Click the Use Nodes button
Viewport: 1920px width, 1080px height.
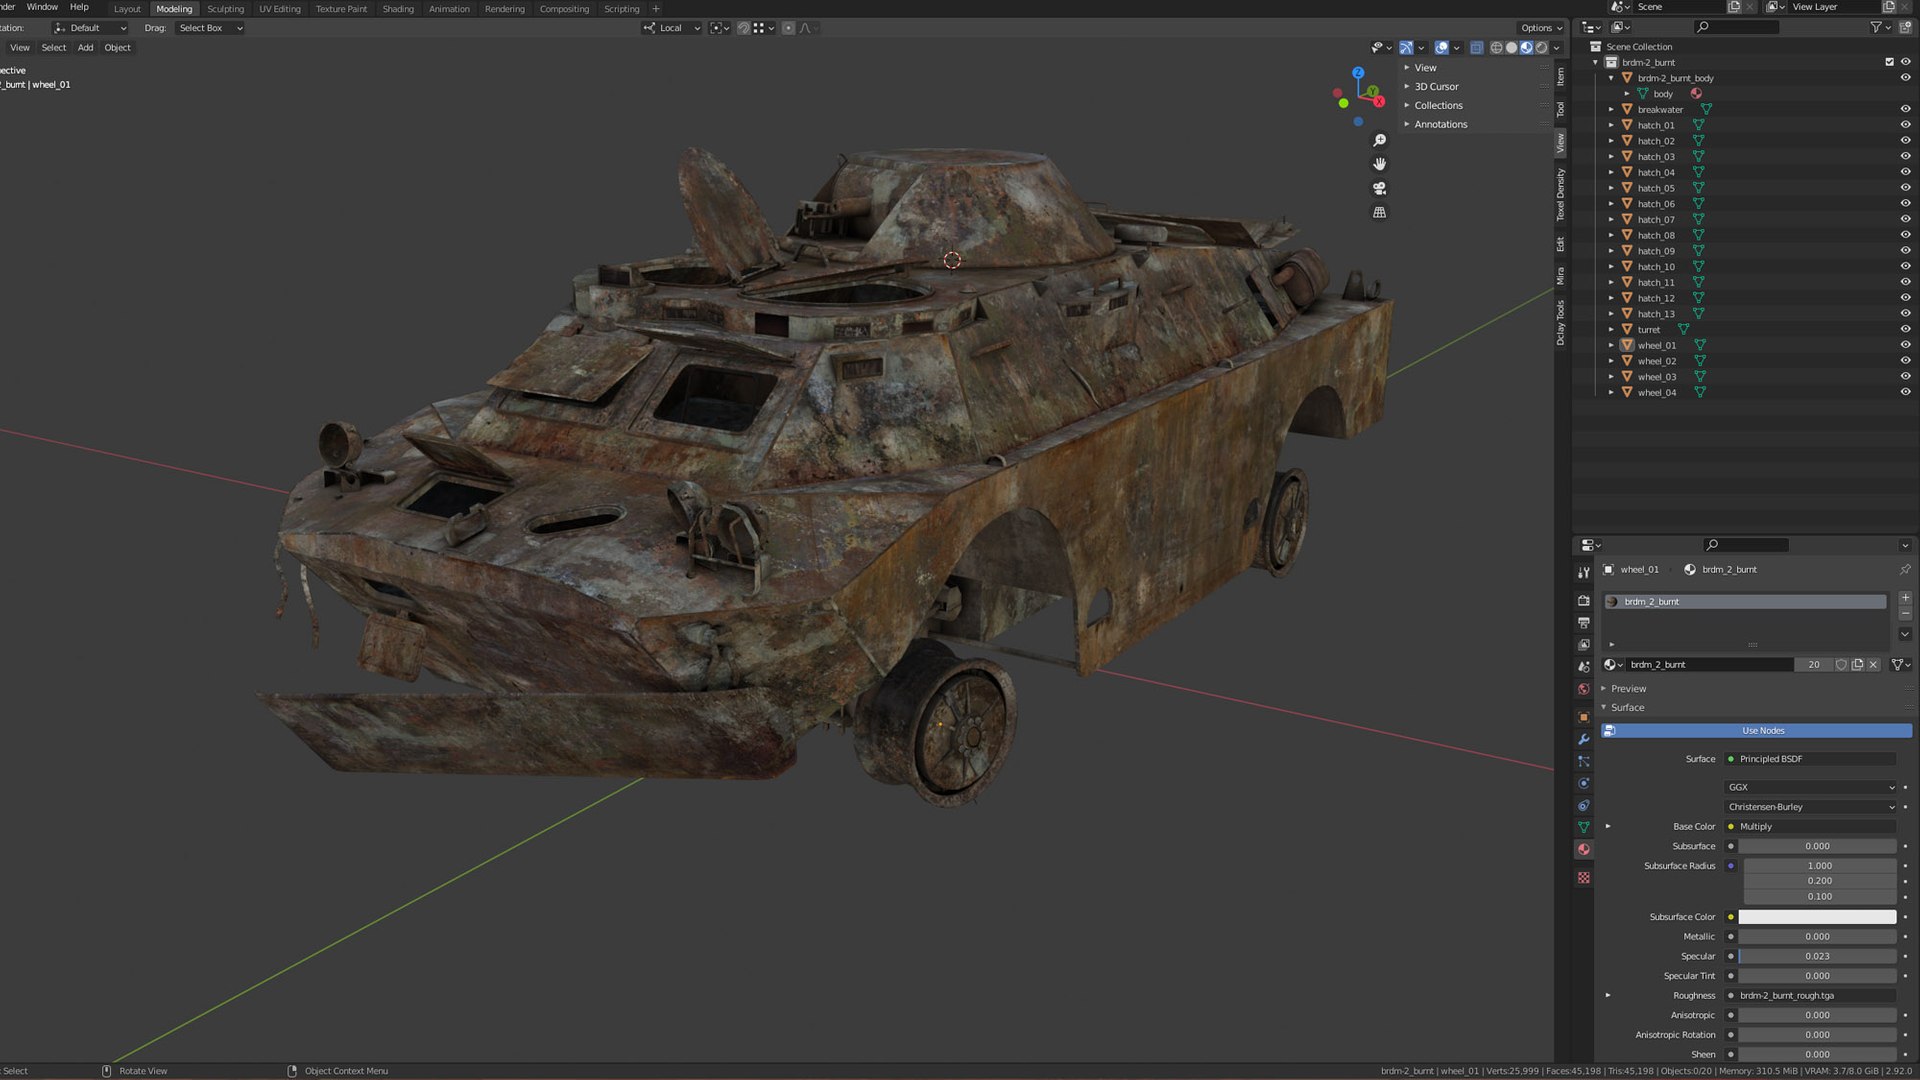click(x=1756, y=731)
